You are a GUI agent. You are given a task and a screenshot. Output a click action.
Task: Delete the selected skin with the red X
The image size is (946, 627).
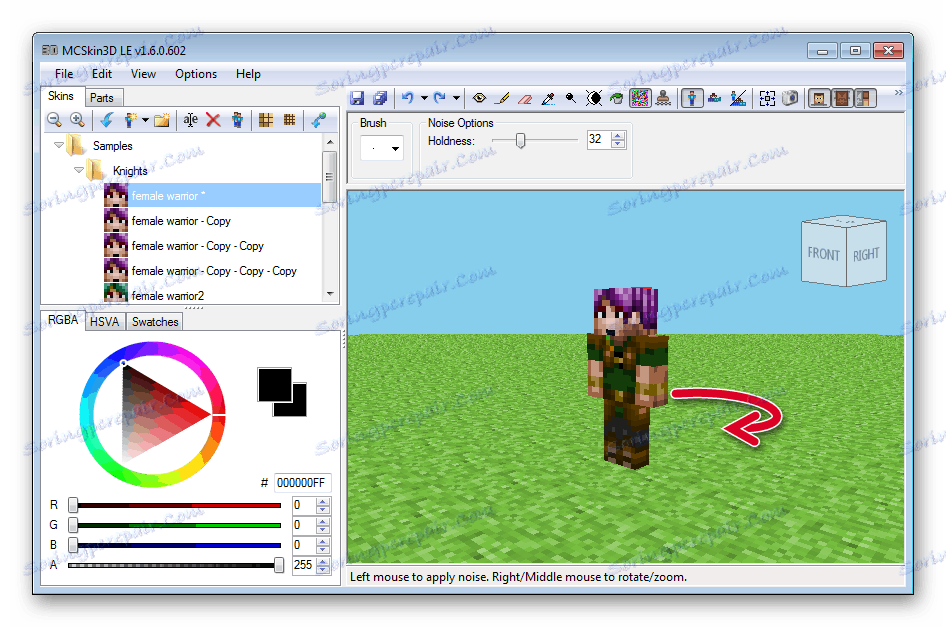pos(212,120)
